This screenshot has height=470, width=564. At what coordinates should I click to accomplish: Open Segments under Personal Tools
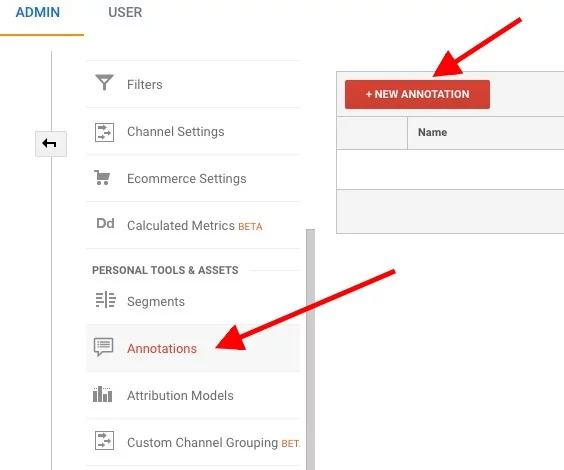click(156, 301)
